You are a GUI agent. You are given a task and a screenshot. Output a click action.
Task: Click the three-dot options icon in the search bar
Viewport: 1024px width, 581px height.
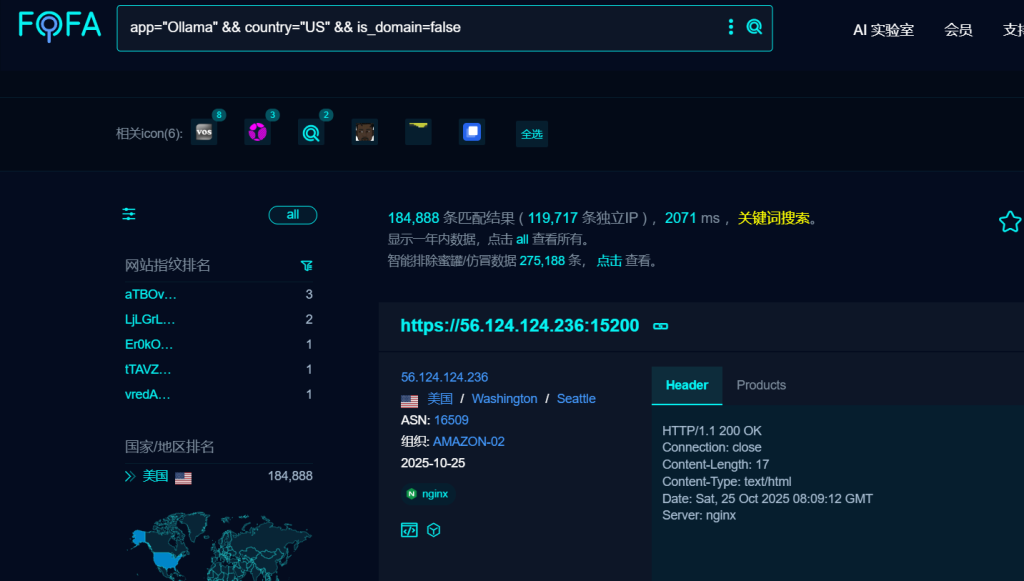coord(731,27)
